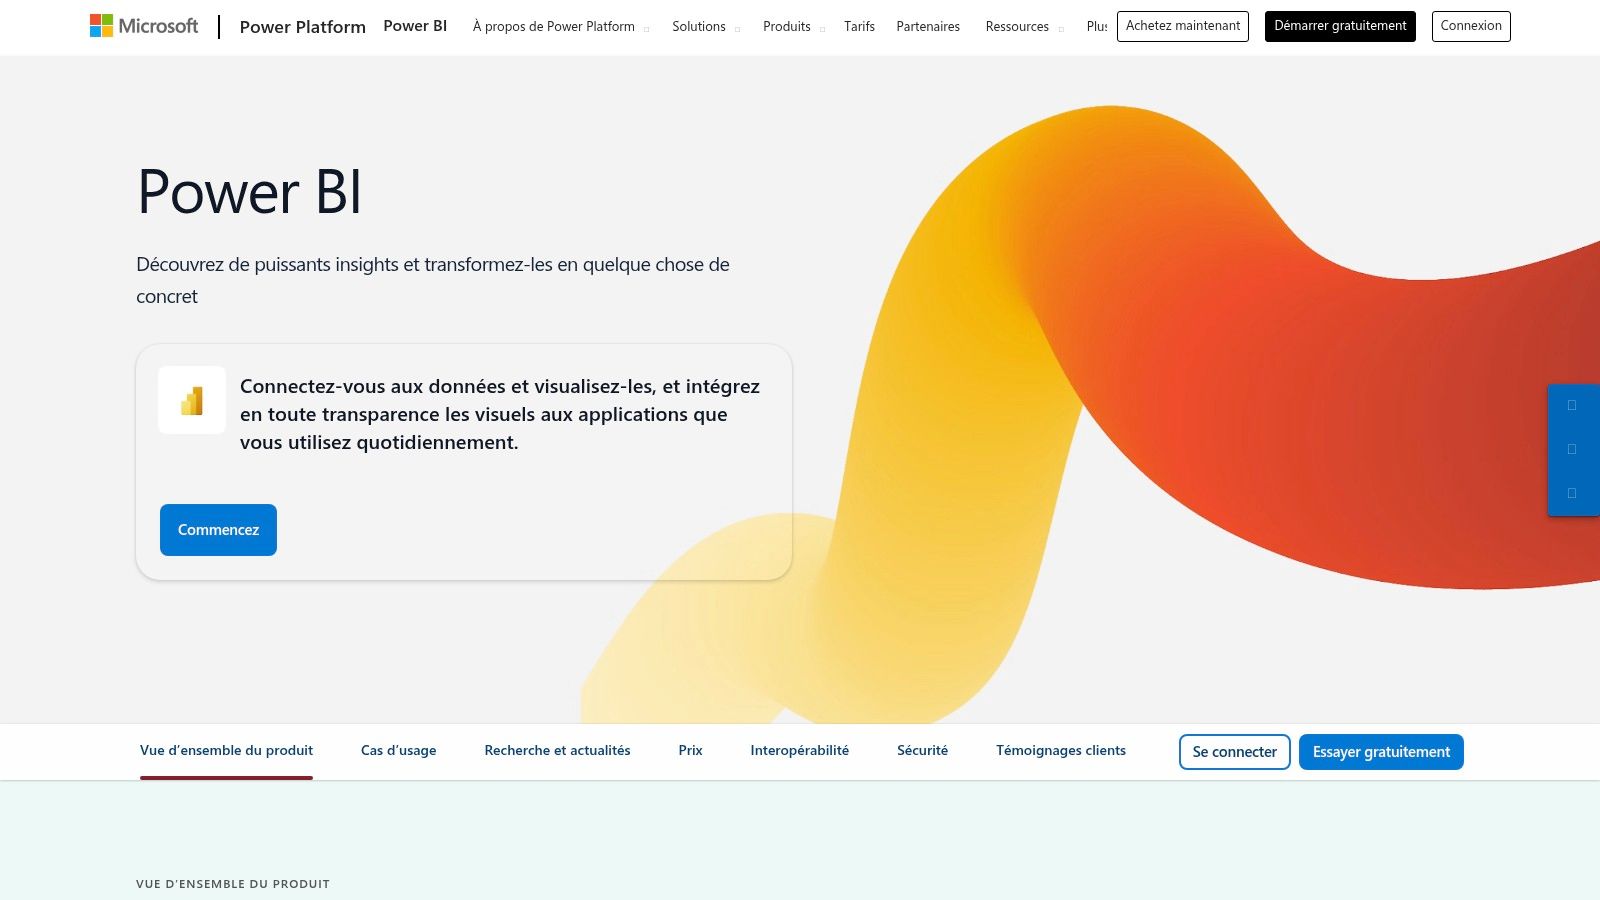This screenshot has height=900, width=1600.
Task: Click the Commencez button
Action: coord(217,529)
